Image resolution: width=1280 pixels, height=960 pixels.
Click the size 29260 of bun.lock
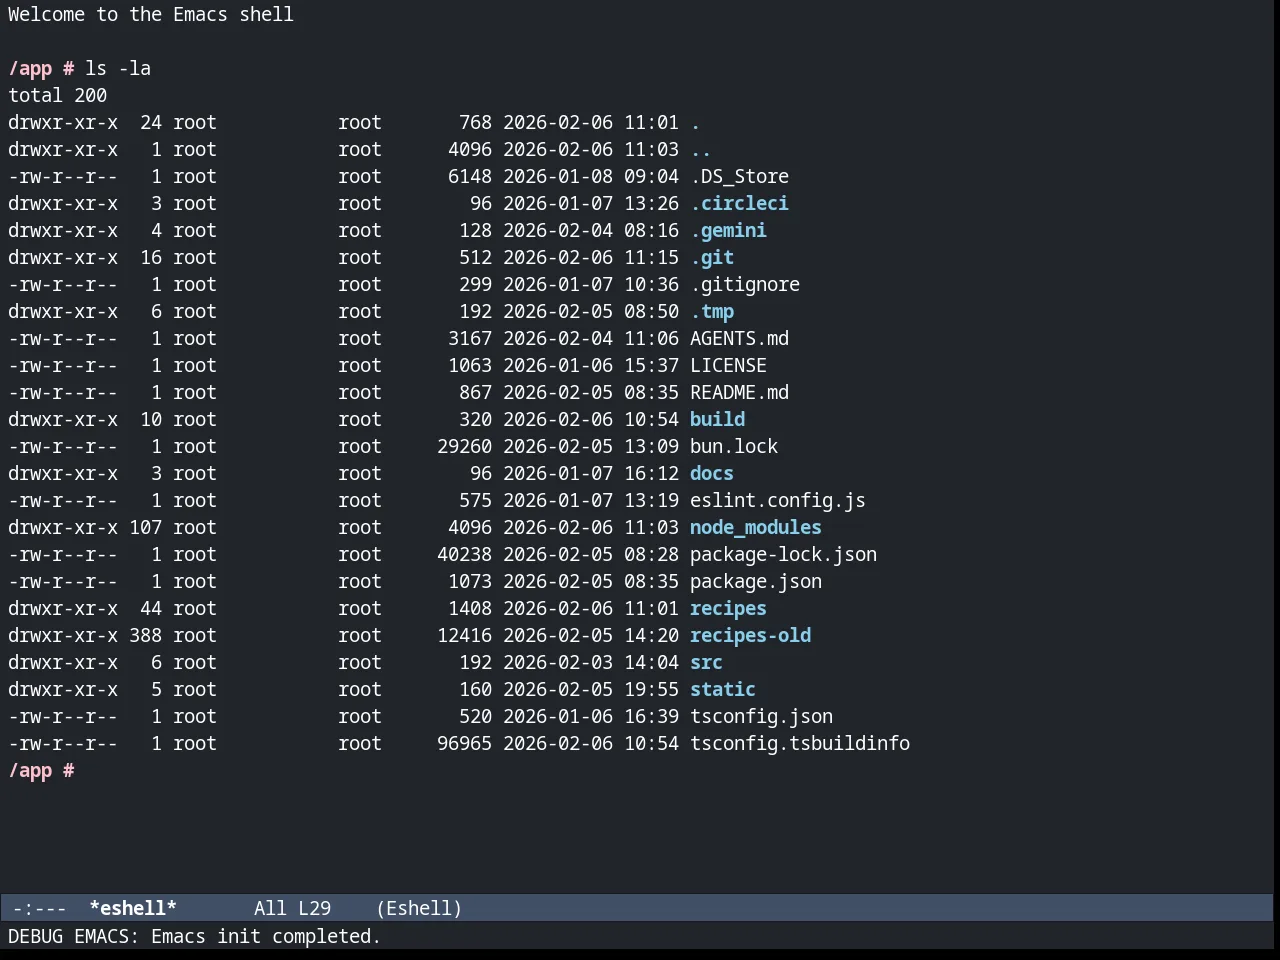point(464,446)
